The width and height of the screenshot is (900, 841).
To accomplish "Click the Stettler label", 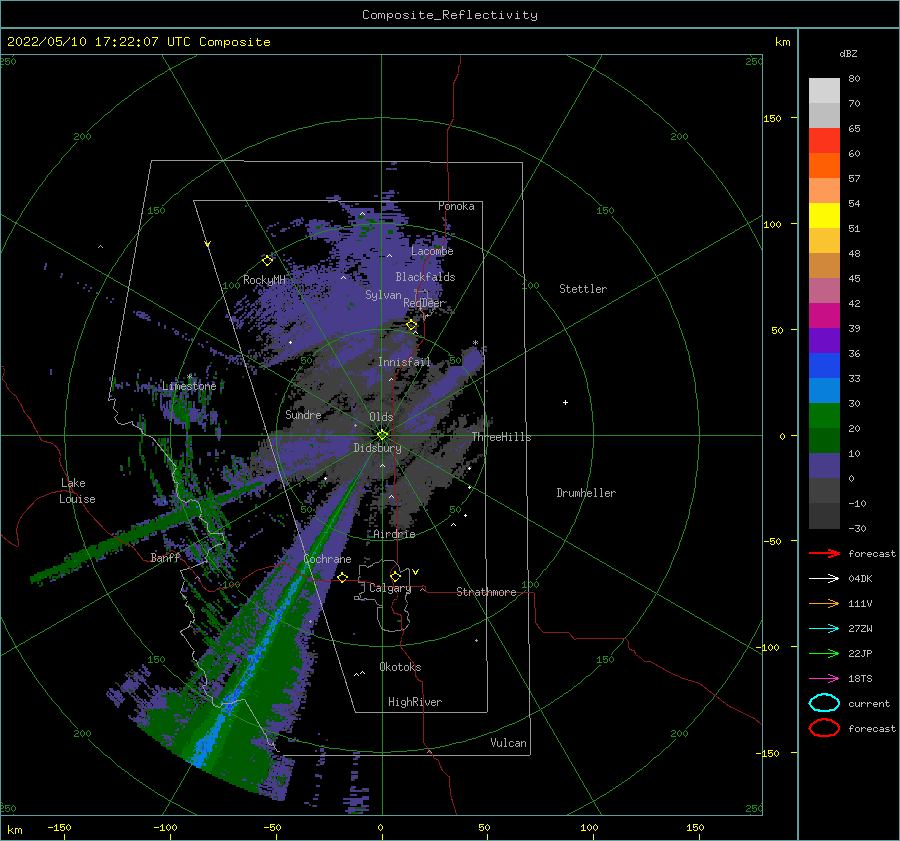I will [583, 289].
